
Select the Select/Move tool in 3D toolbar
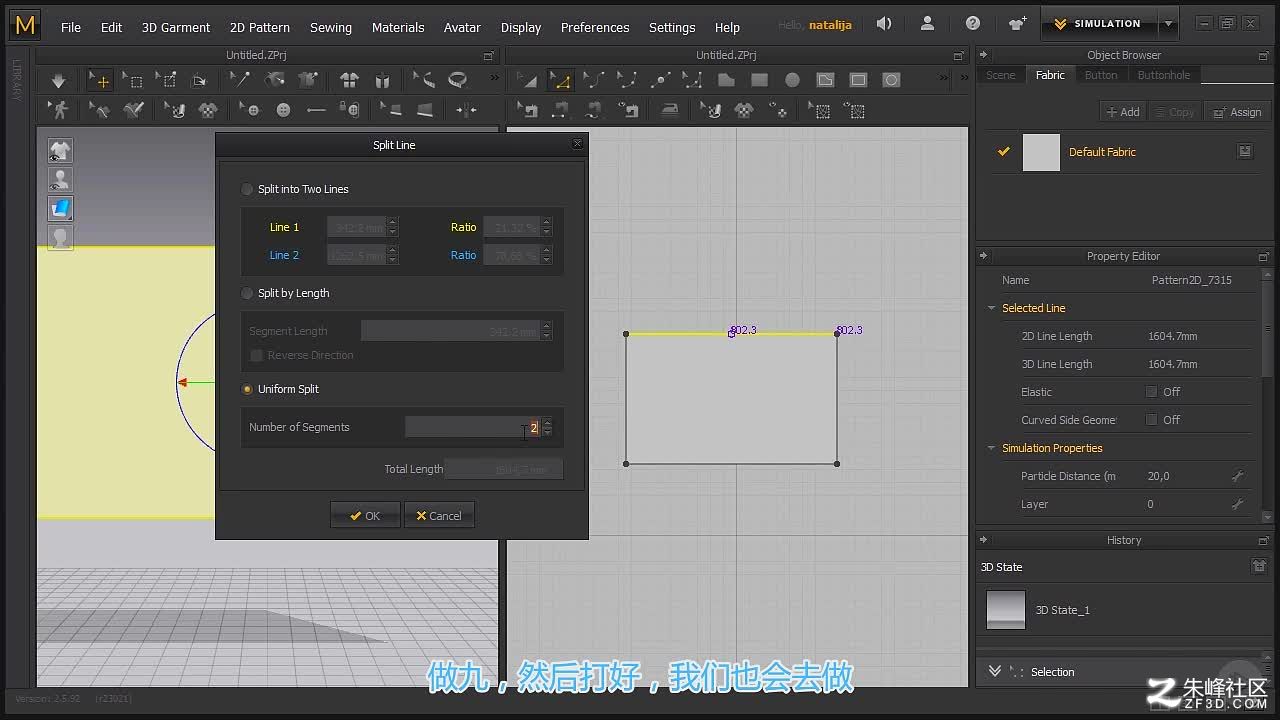pyautogui.click(x=99, y=80)
